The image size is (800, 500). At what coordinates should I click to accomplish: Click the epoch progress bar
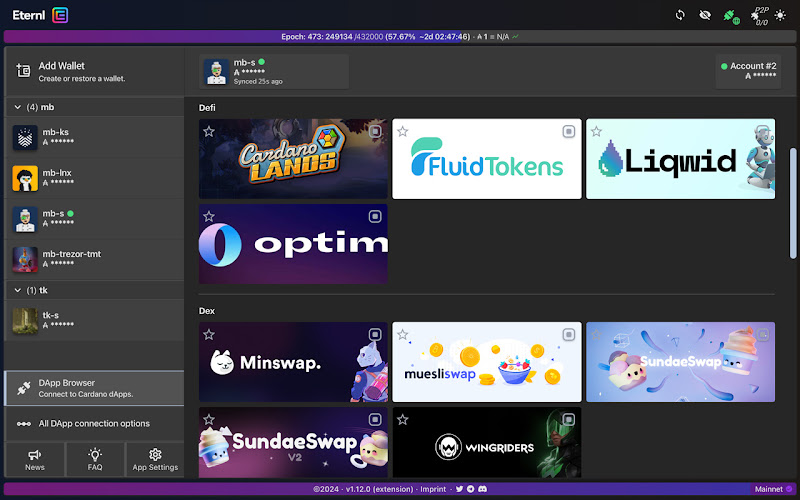(x=400, y=37)
